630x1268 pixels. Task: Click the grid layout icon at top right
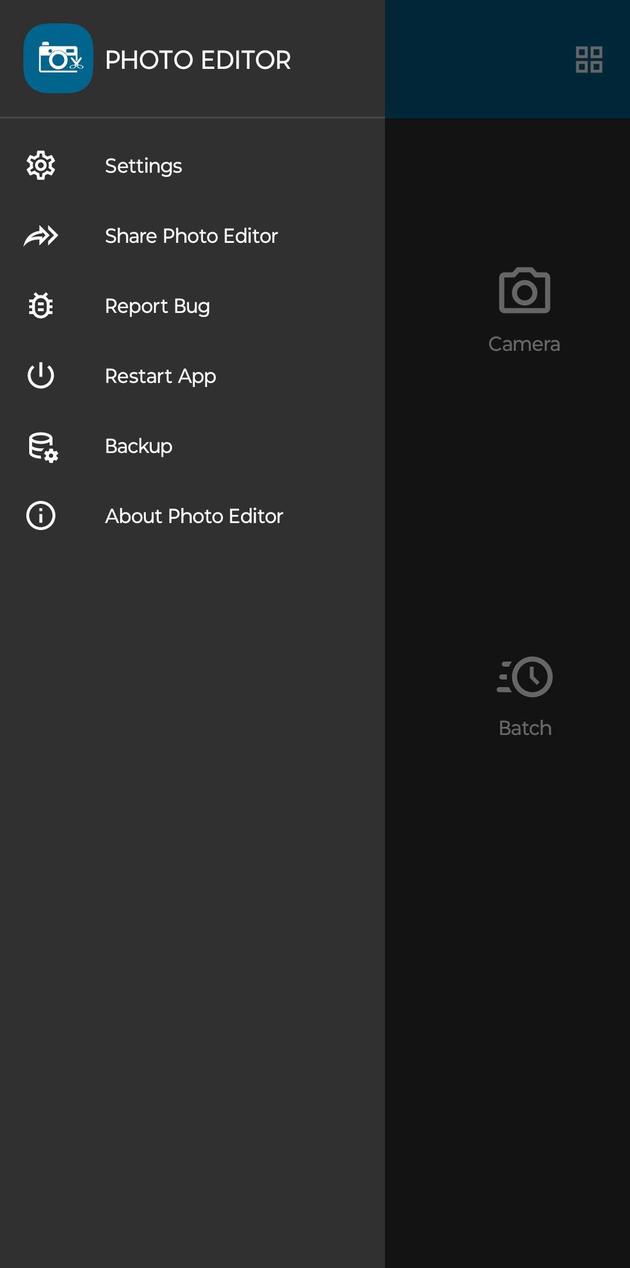[589, 59]
